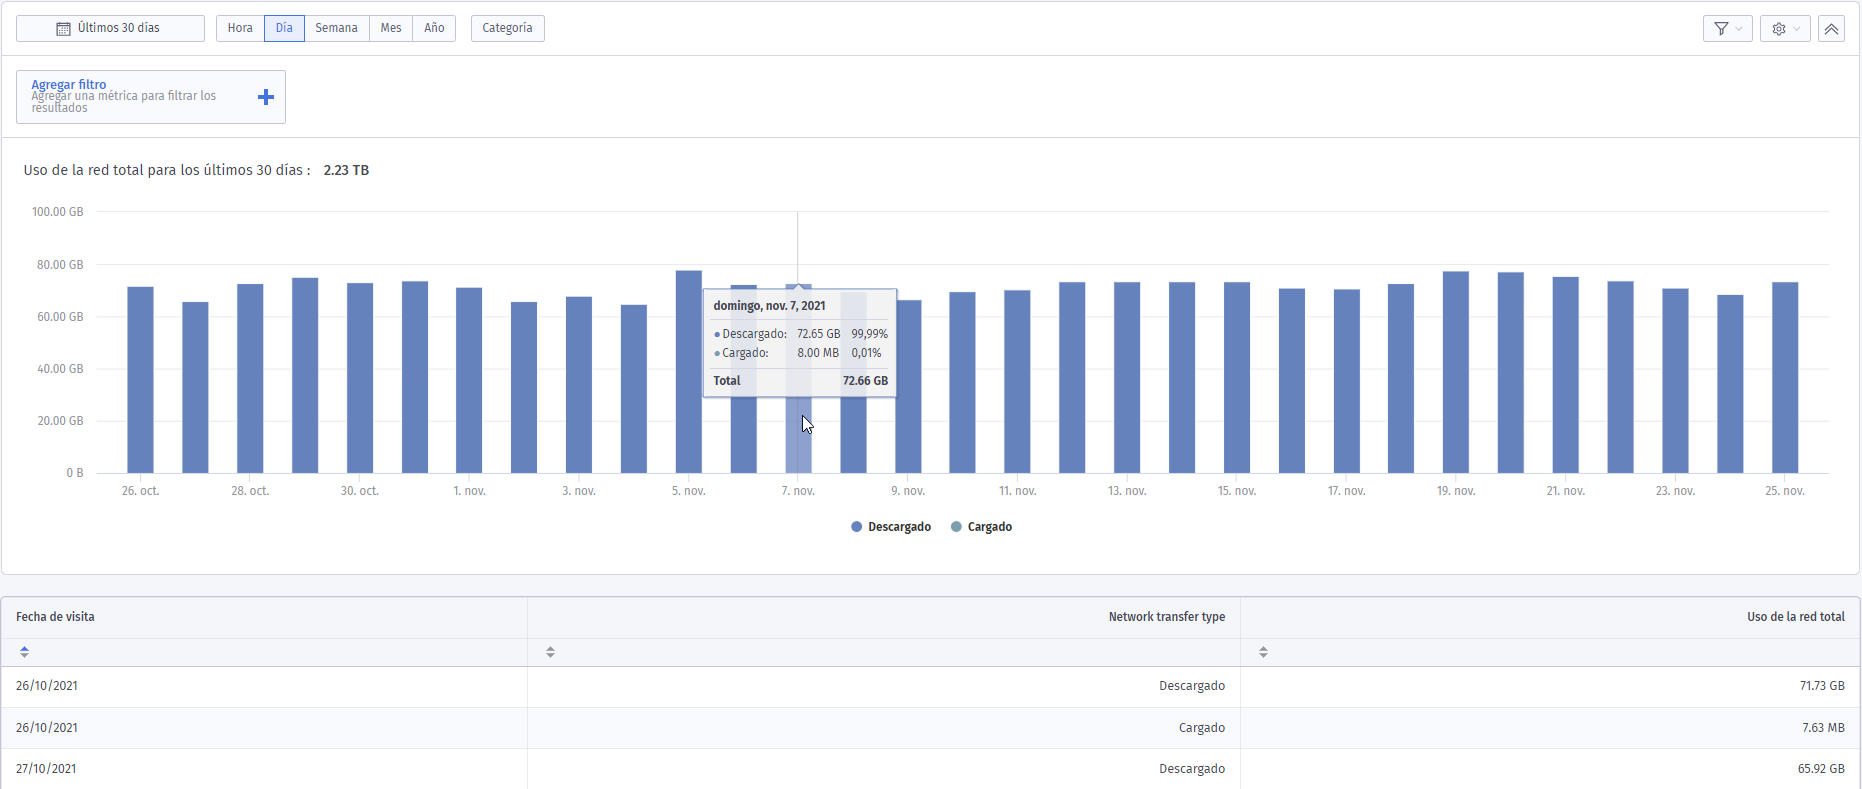Open the filter funnel dropdown
Screen dimensions: 1862x789
[1727, 29]
